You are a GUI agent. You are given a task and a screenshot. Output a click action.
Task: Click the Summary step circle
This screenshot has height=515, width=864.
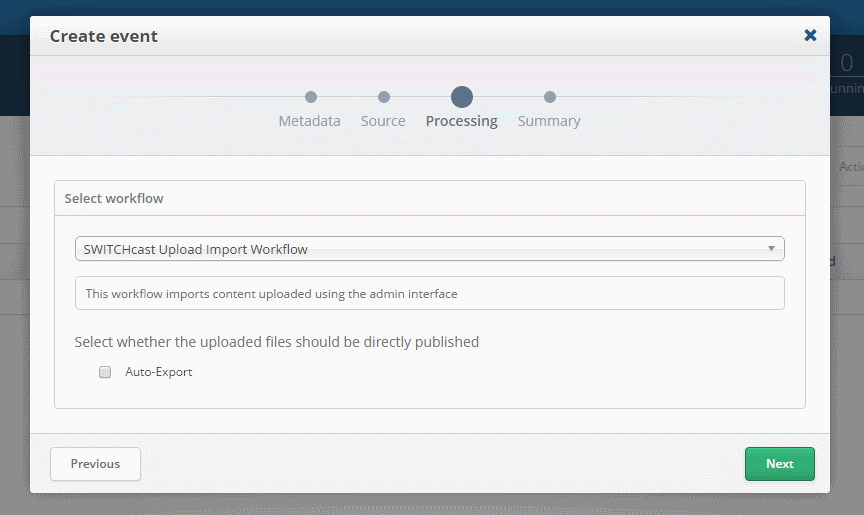click(549, 97)
